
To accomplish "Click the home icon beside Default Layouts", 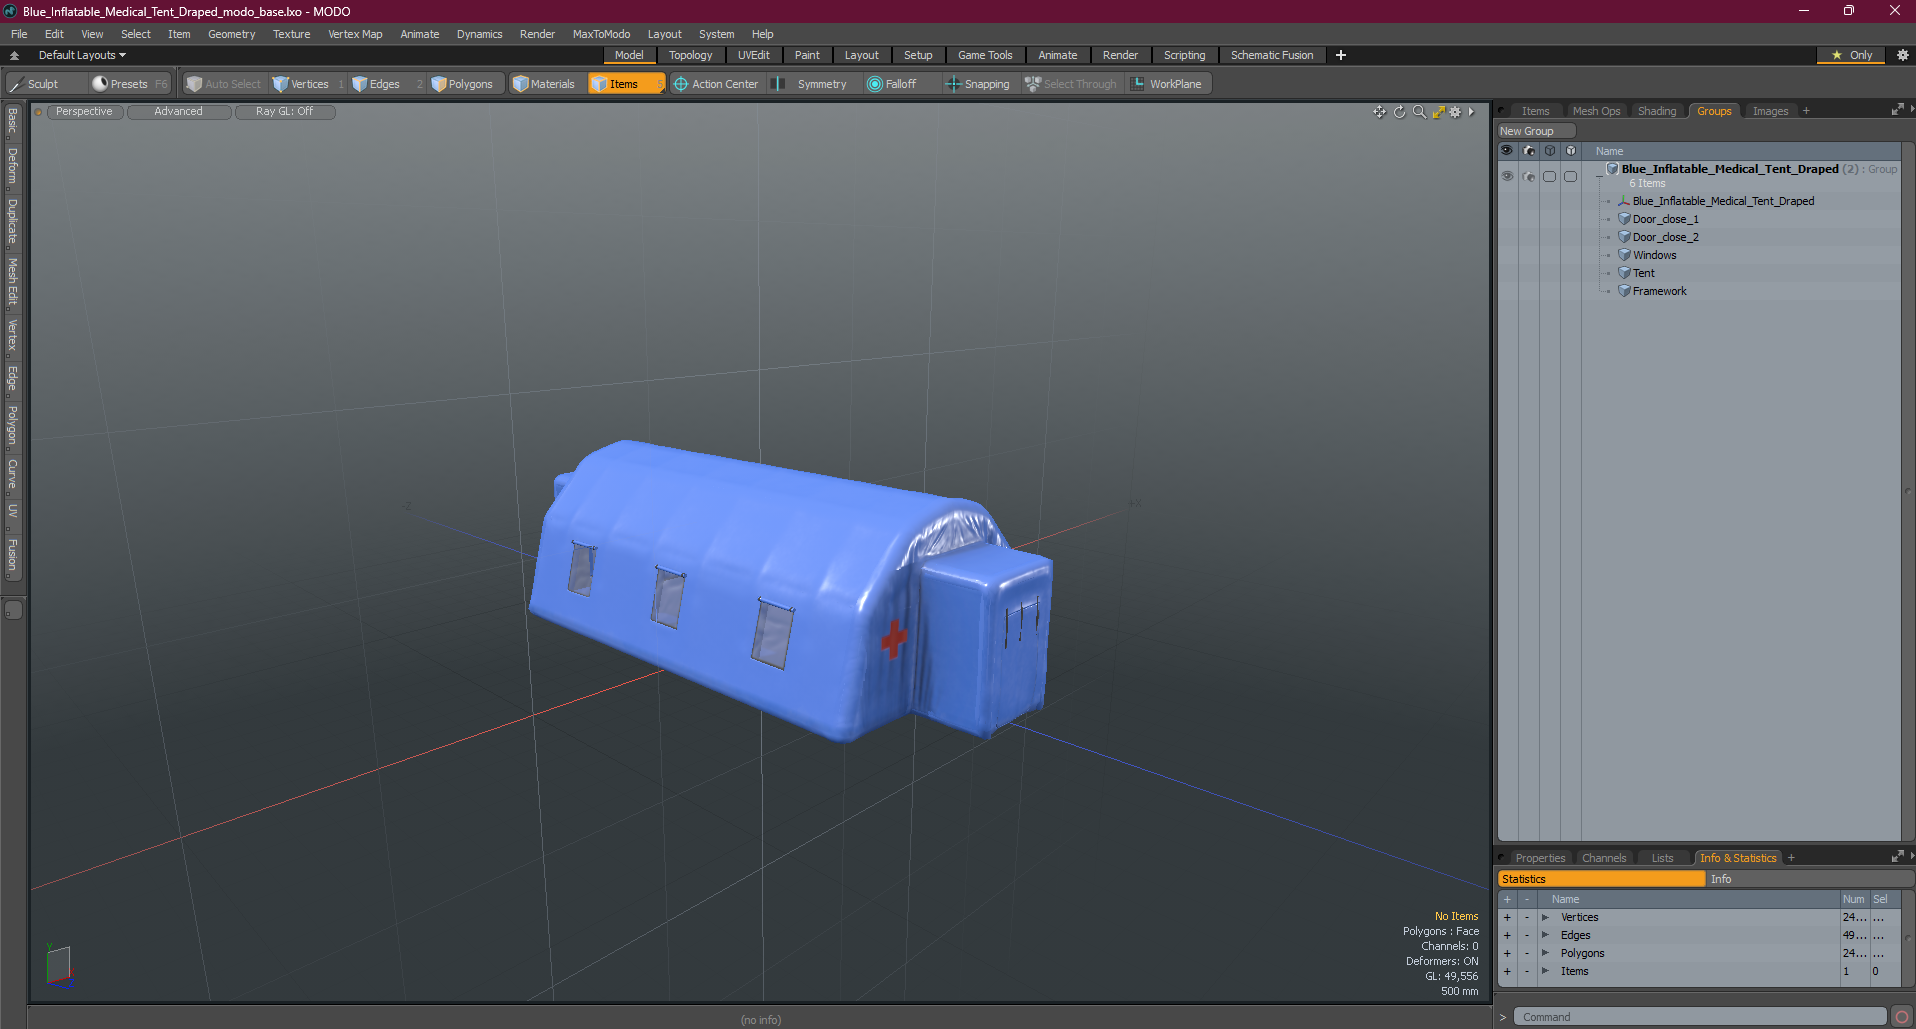I will pos(14,55).
